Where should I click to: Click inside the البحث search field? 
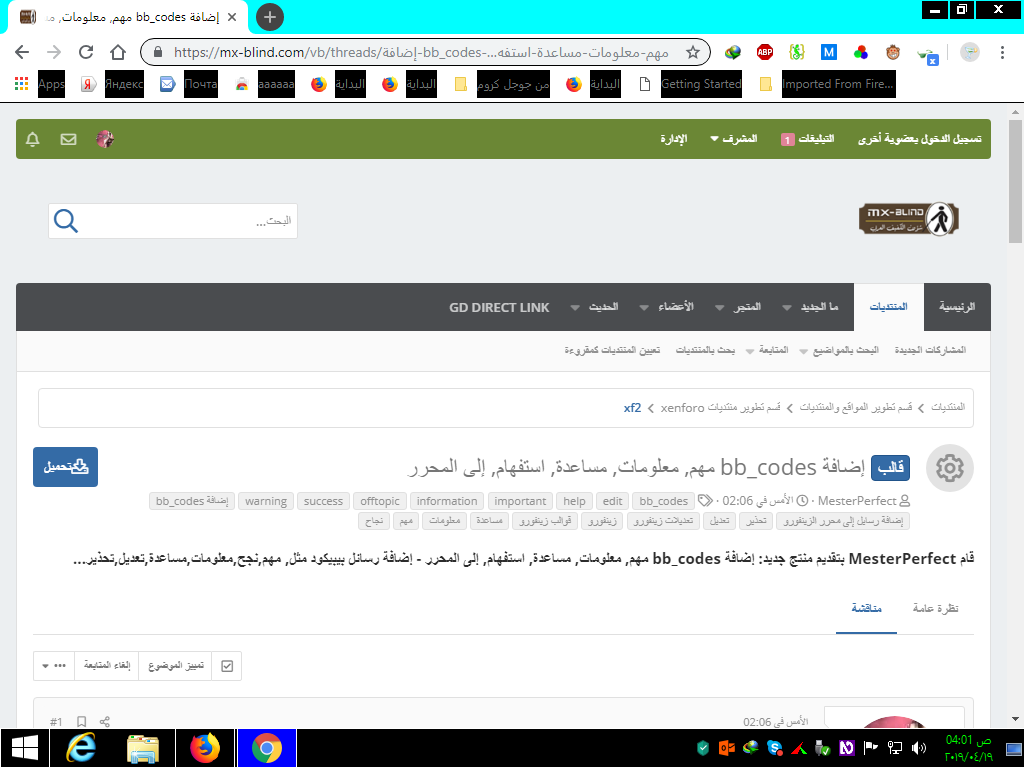190,221
